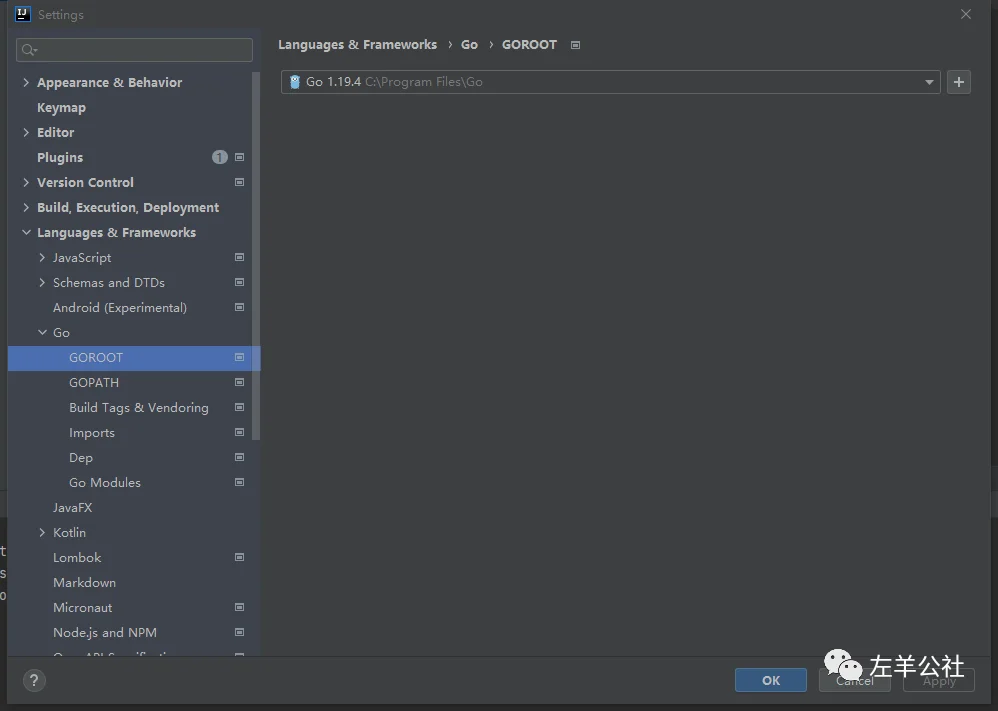The height and width of the screenshot is (711, 998).
Task: Collapse the Go settings tree node
Action: click(42, 332)
